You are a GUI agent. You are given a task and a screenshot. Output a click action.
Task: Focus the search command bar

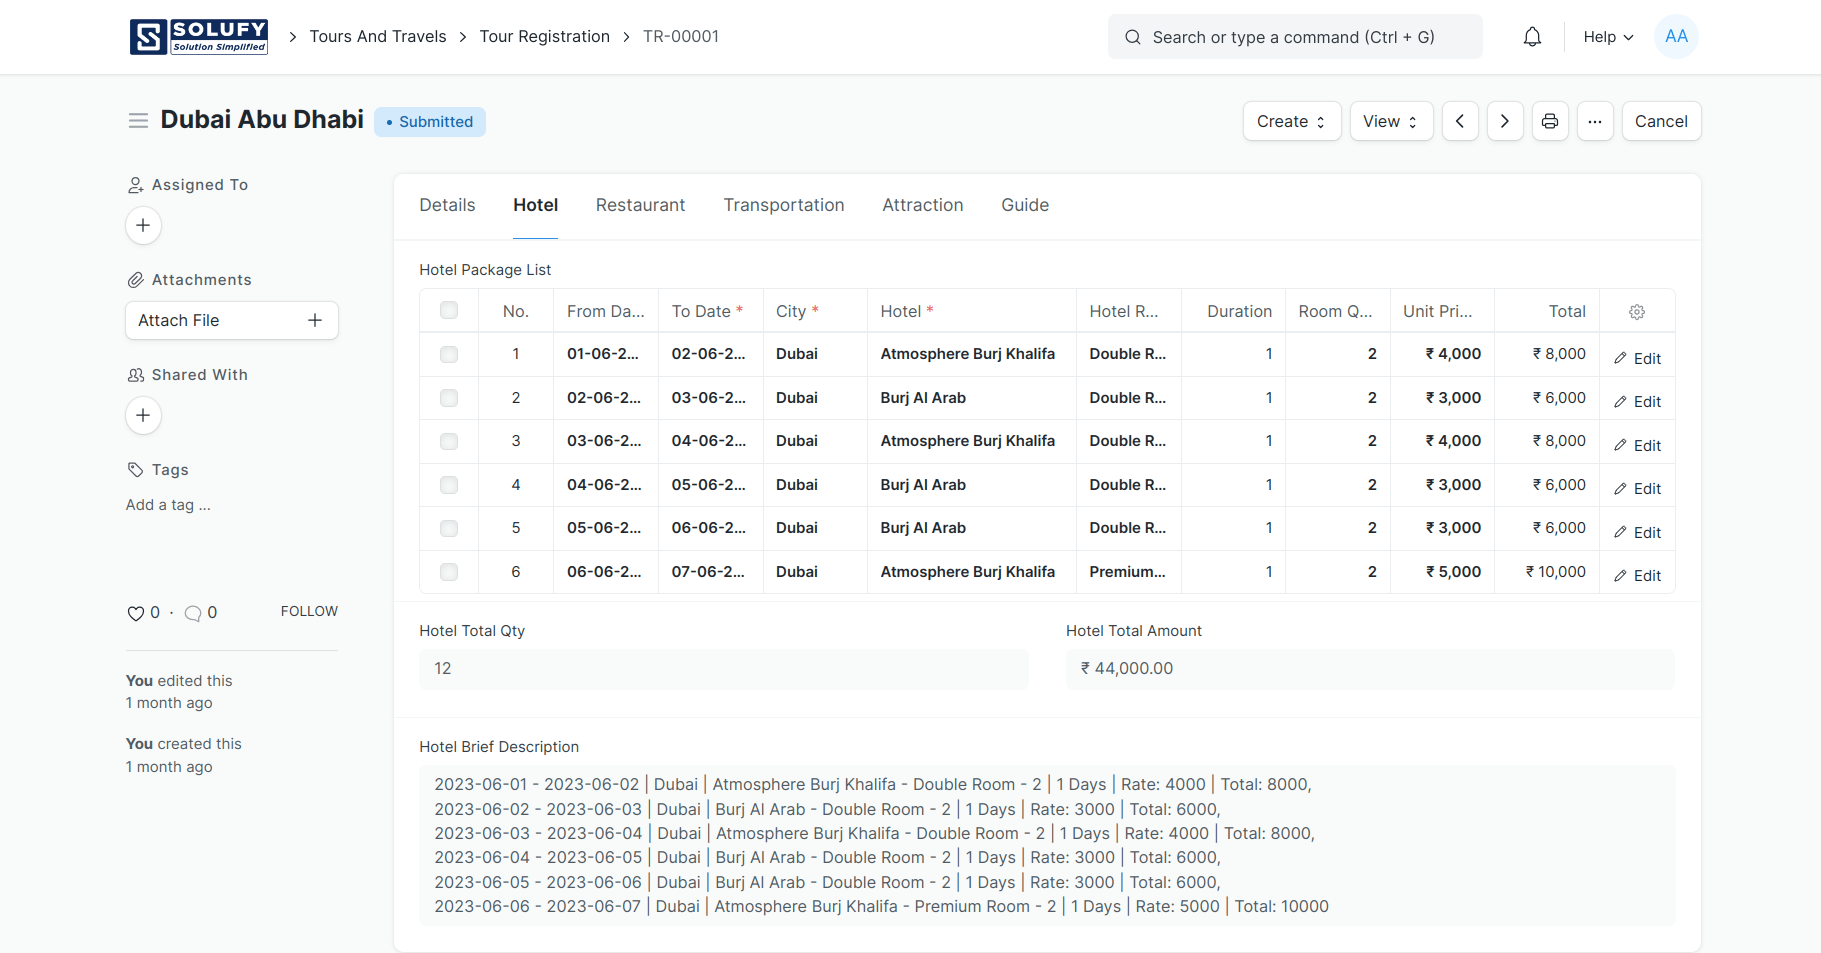[1295, 37]
